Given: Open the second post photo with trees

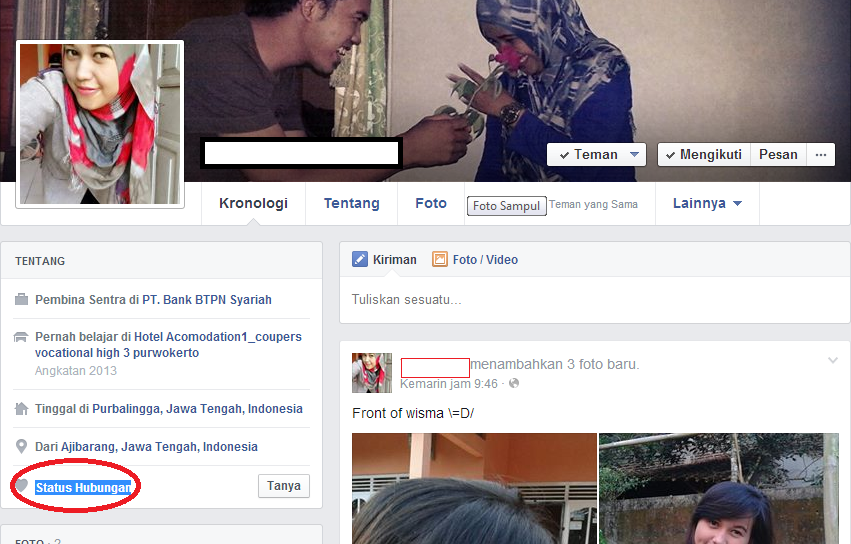Looking at the screenshot, I should click(x=719, y=488).
